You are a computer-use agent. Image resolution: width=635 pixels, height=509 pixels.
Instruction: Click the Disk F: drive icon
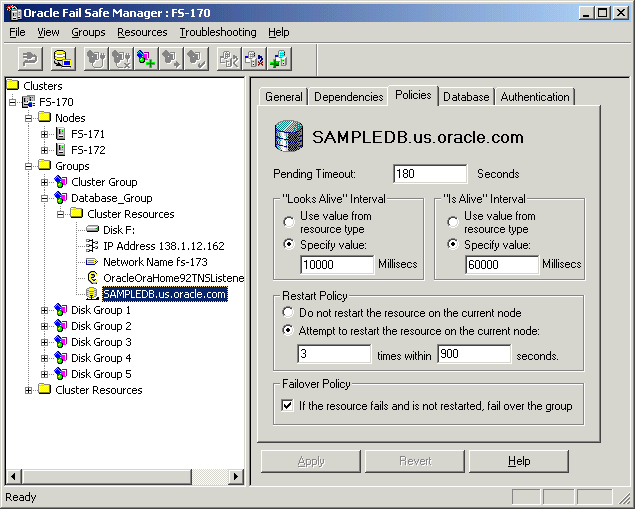[92, 230]
